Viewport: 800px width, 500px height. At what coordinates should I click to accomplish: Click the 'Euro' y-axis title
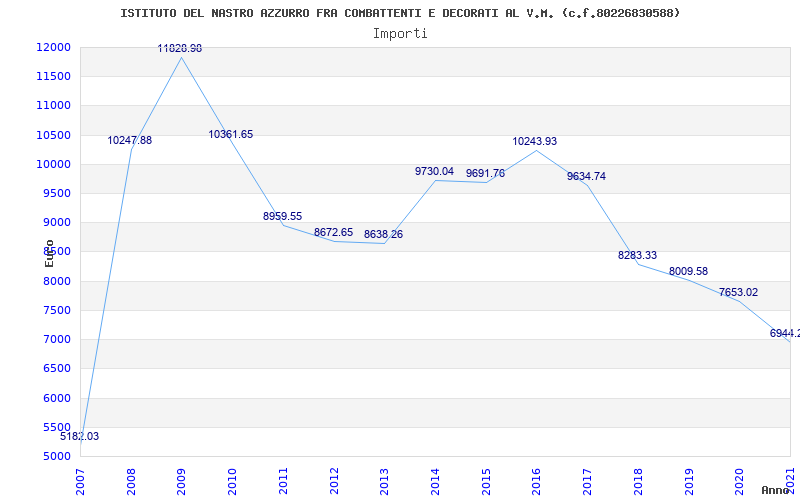point(49,253)
